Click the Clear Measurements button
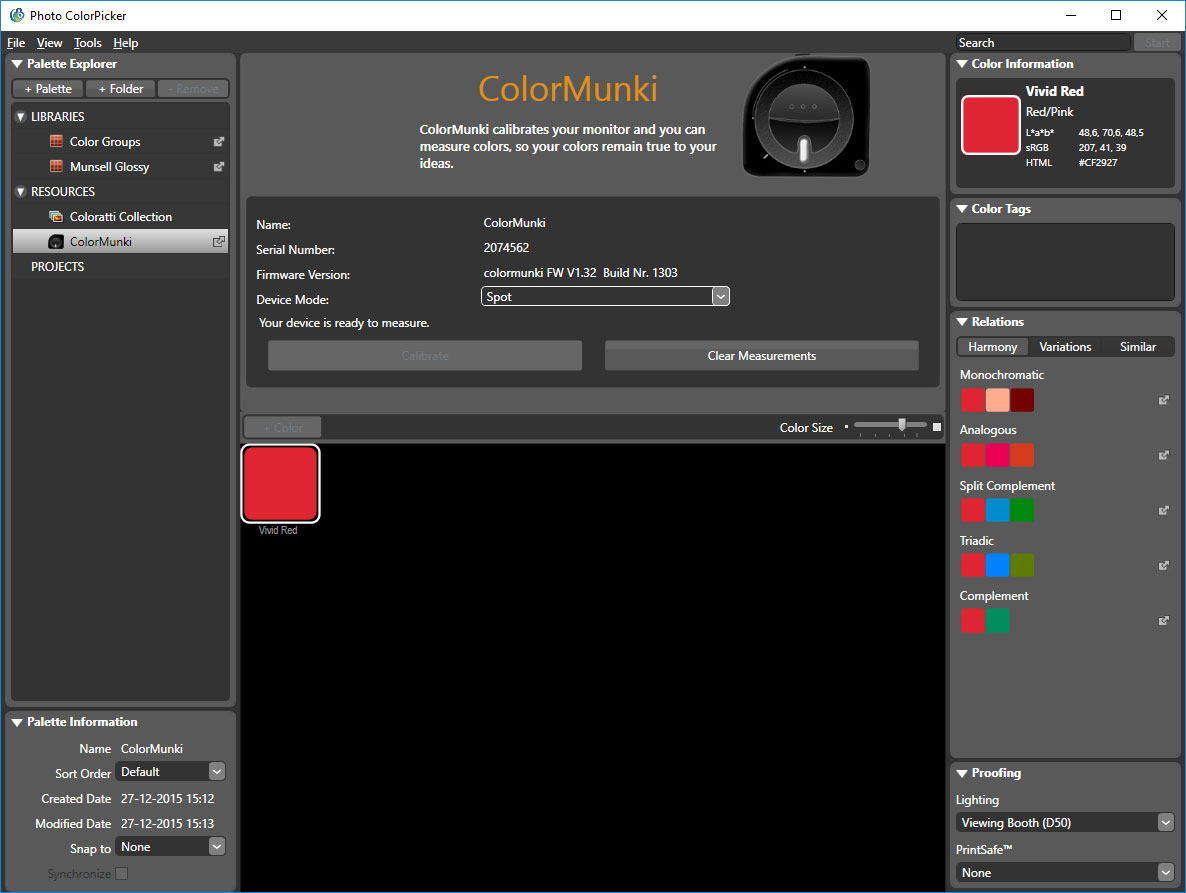The height and width of the screenshot is (893, 1186). 762,355
